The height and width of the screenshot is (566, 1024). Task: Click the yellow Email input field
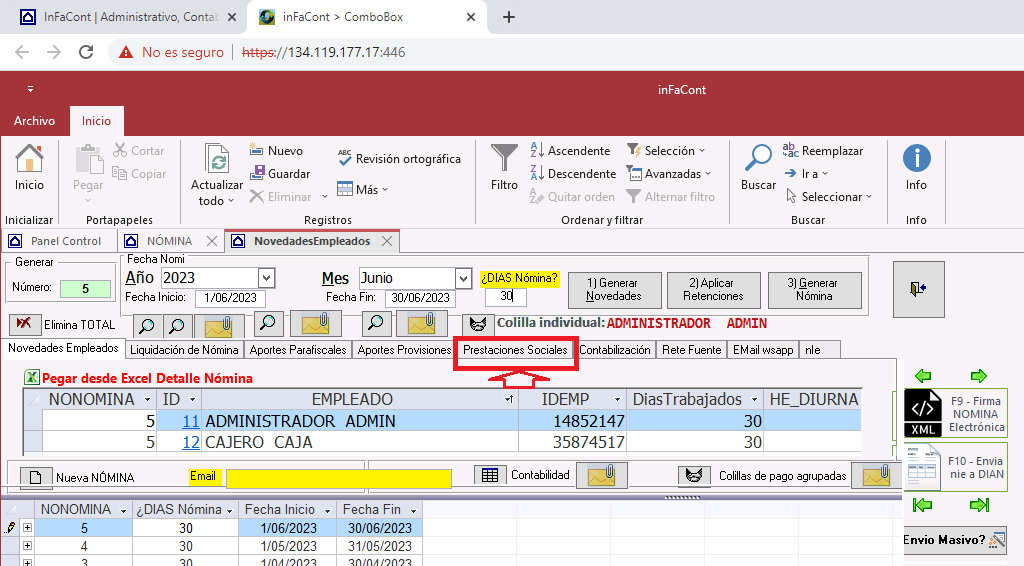pyautogui.click(x=338, y=478)
